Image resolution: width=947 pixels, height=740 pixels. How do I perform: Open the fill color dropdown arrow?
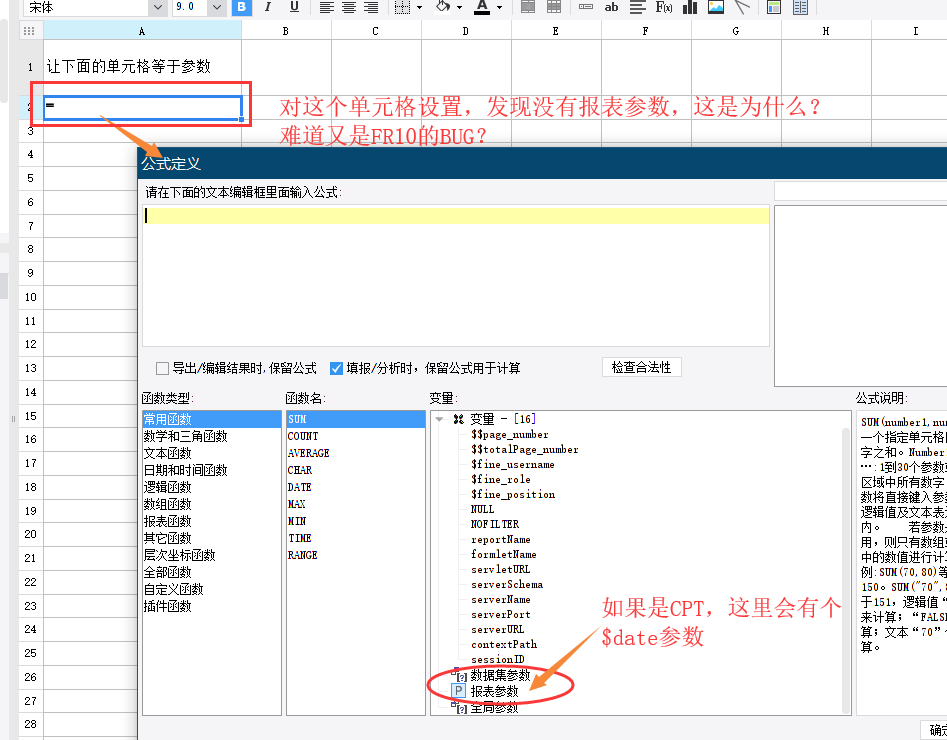coord(460,7)
